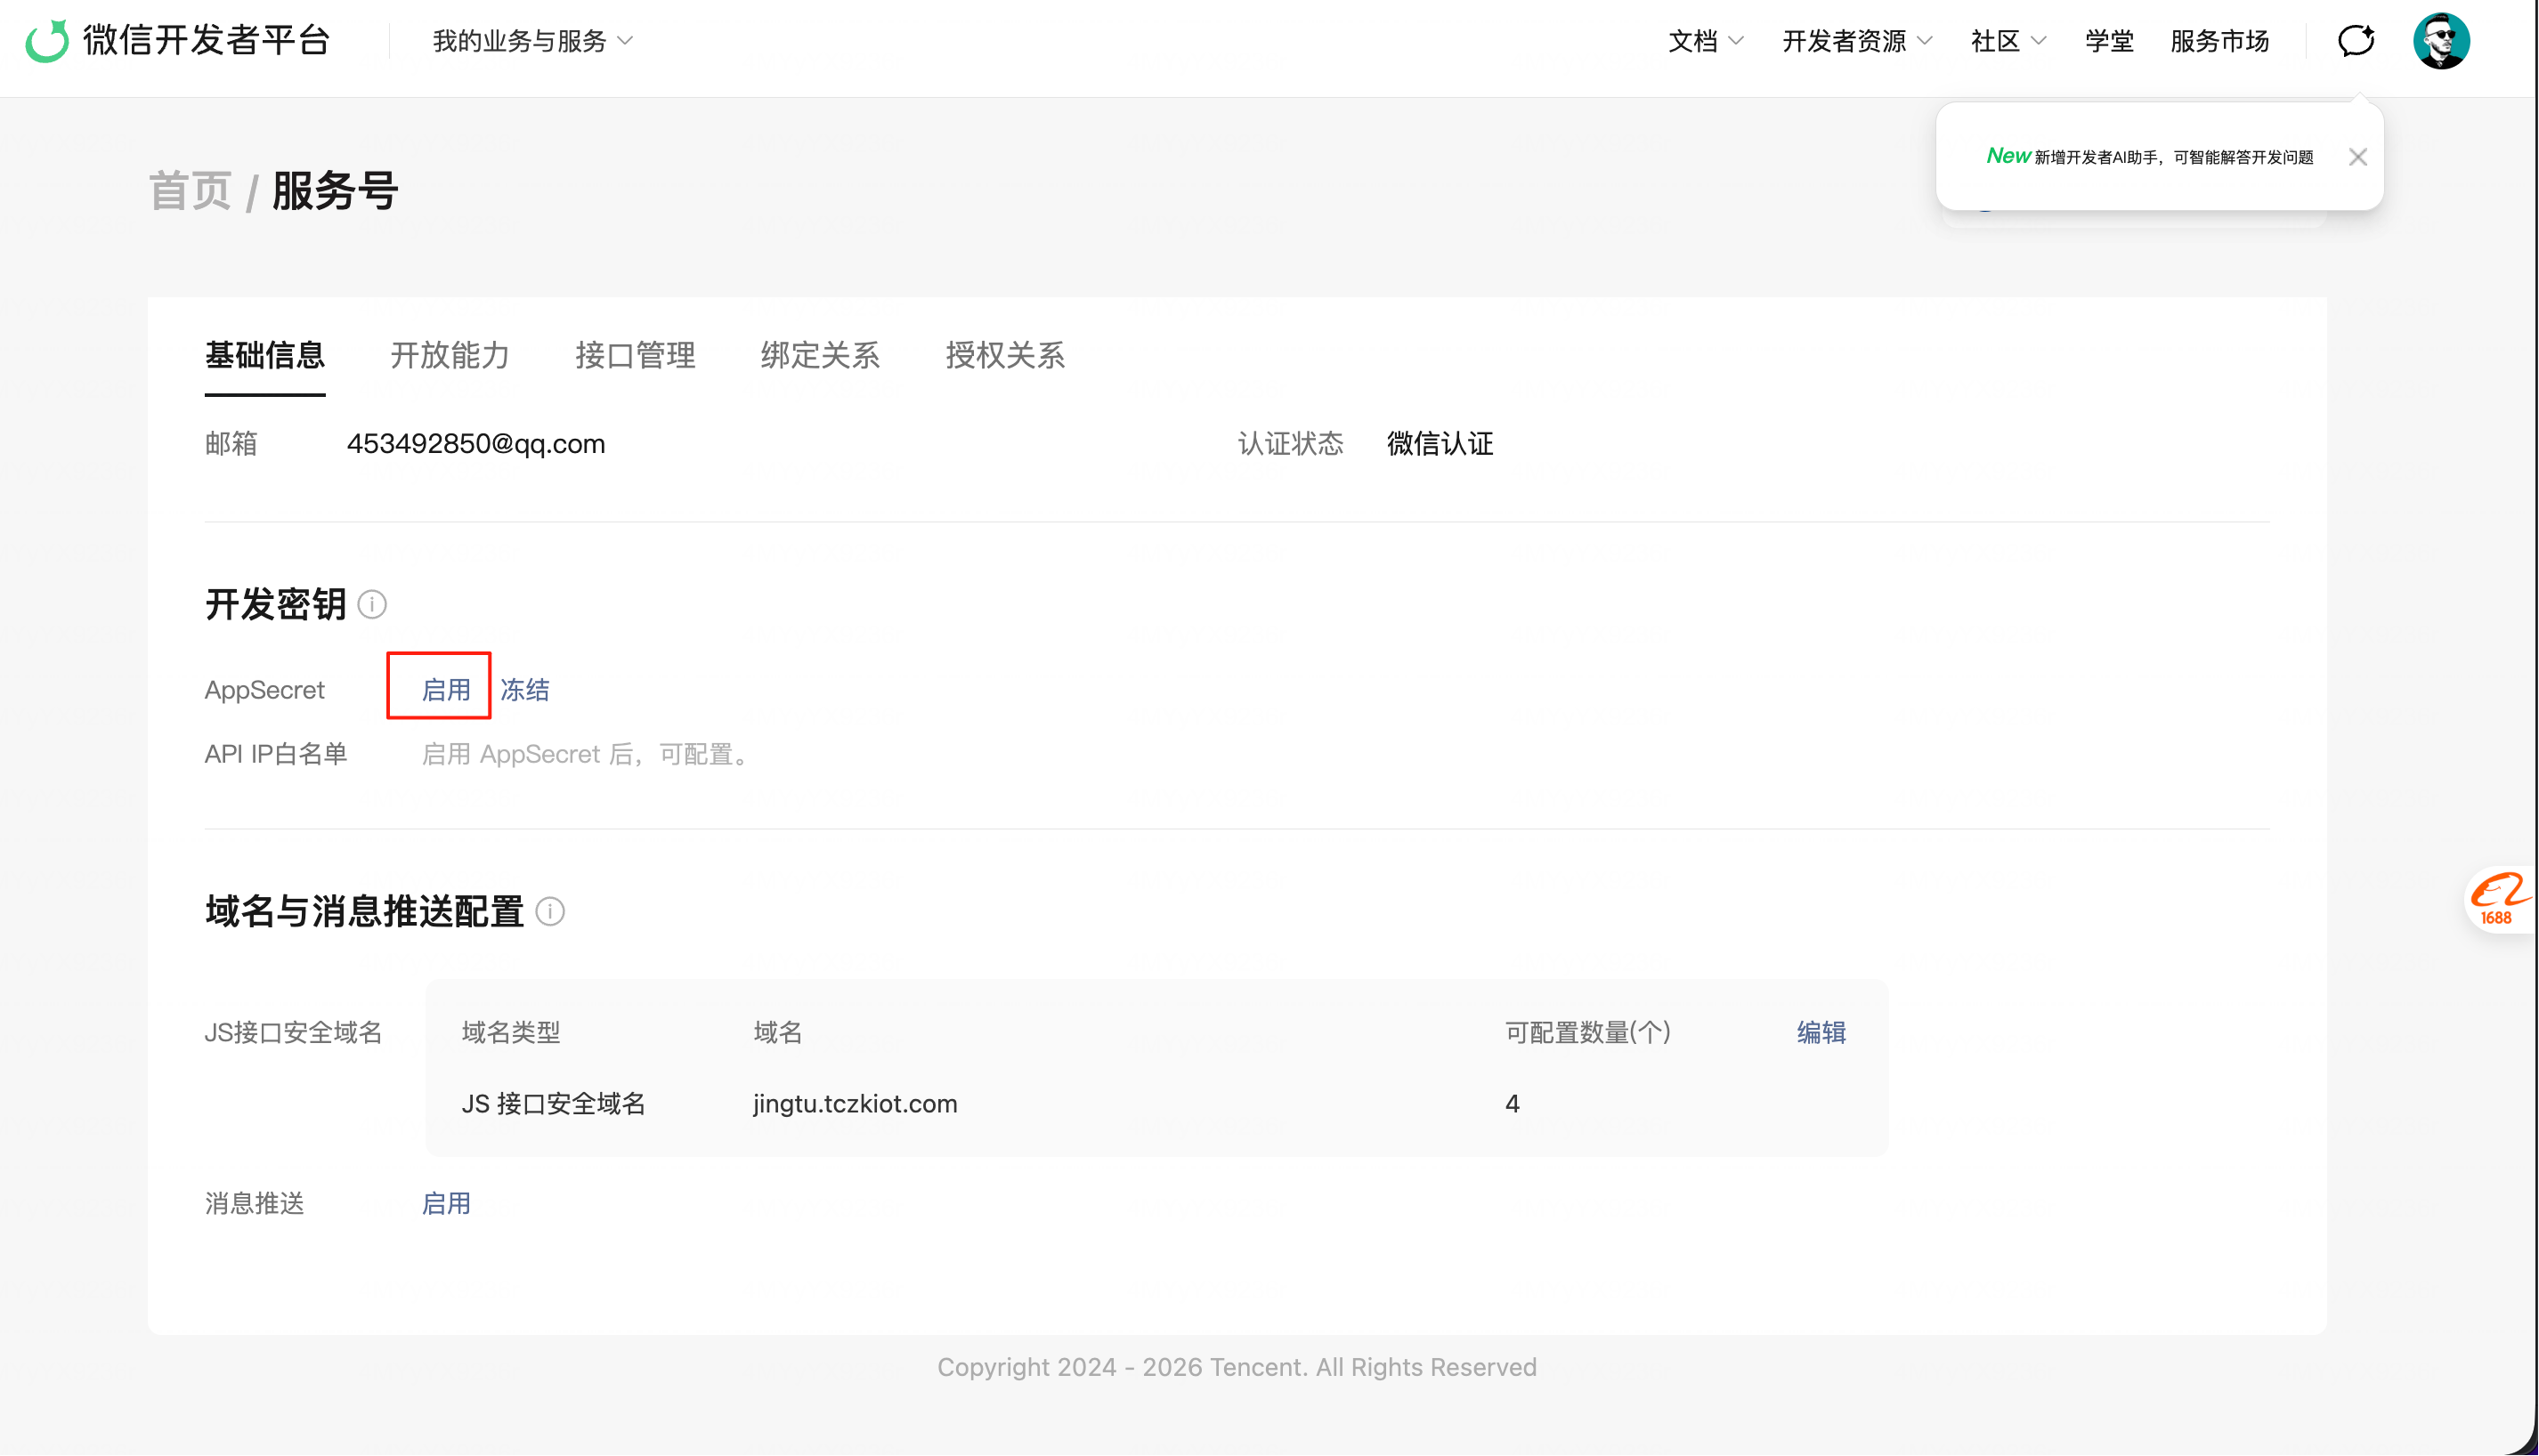Edit the JS接口安全域名 via 编辑
The height and width of the screenshot is (1456, 2539).
(x=1821, y=1033)
